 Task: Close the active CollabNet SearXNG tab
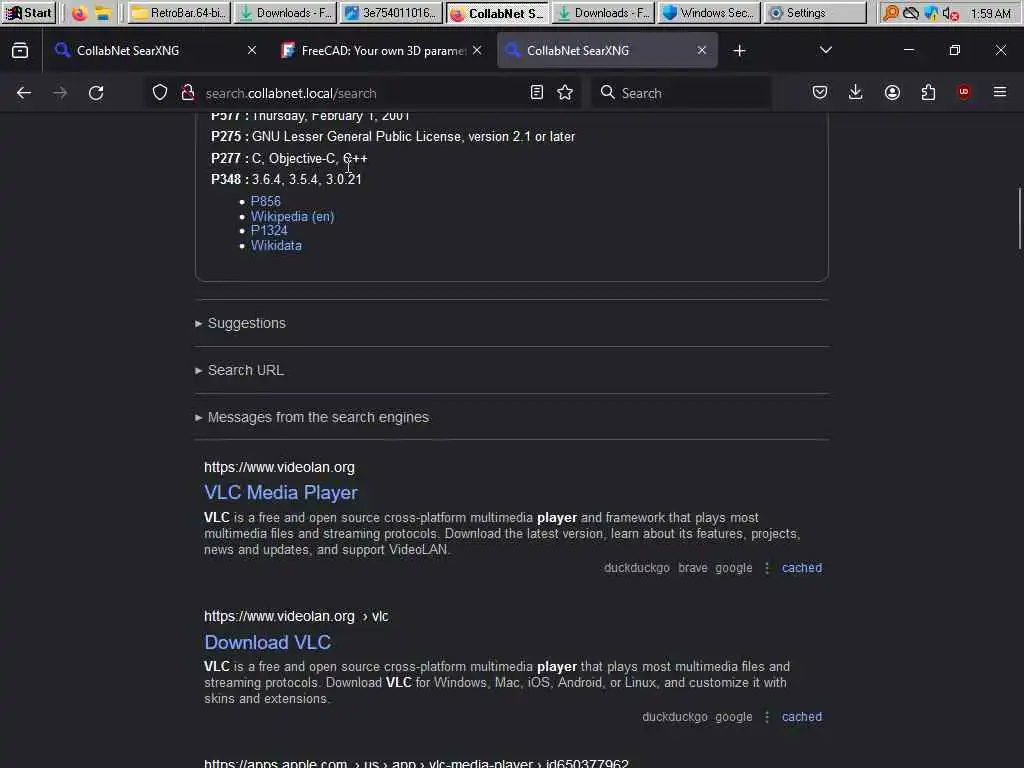(x=702, y=50)
